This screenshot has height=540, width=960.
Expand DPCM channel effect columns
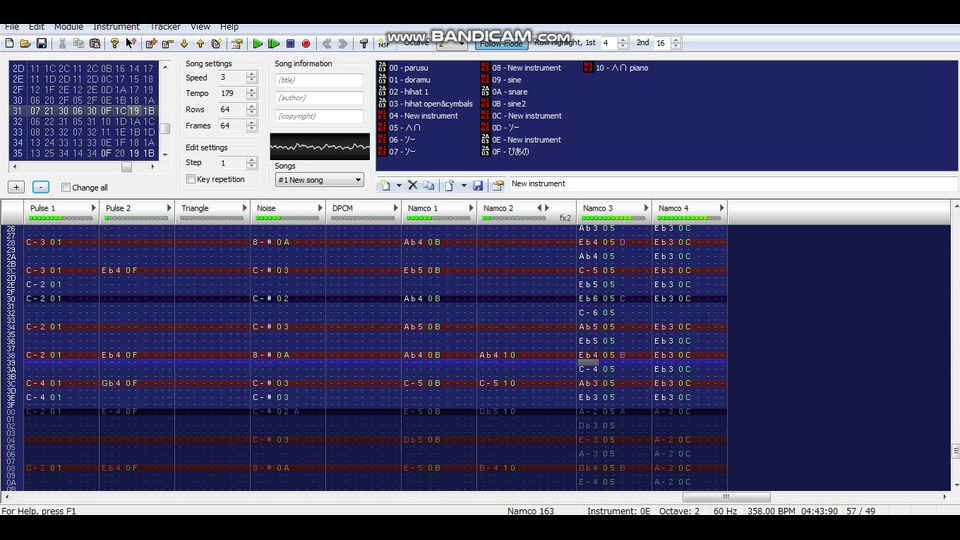coord(396,208)
